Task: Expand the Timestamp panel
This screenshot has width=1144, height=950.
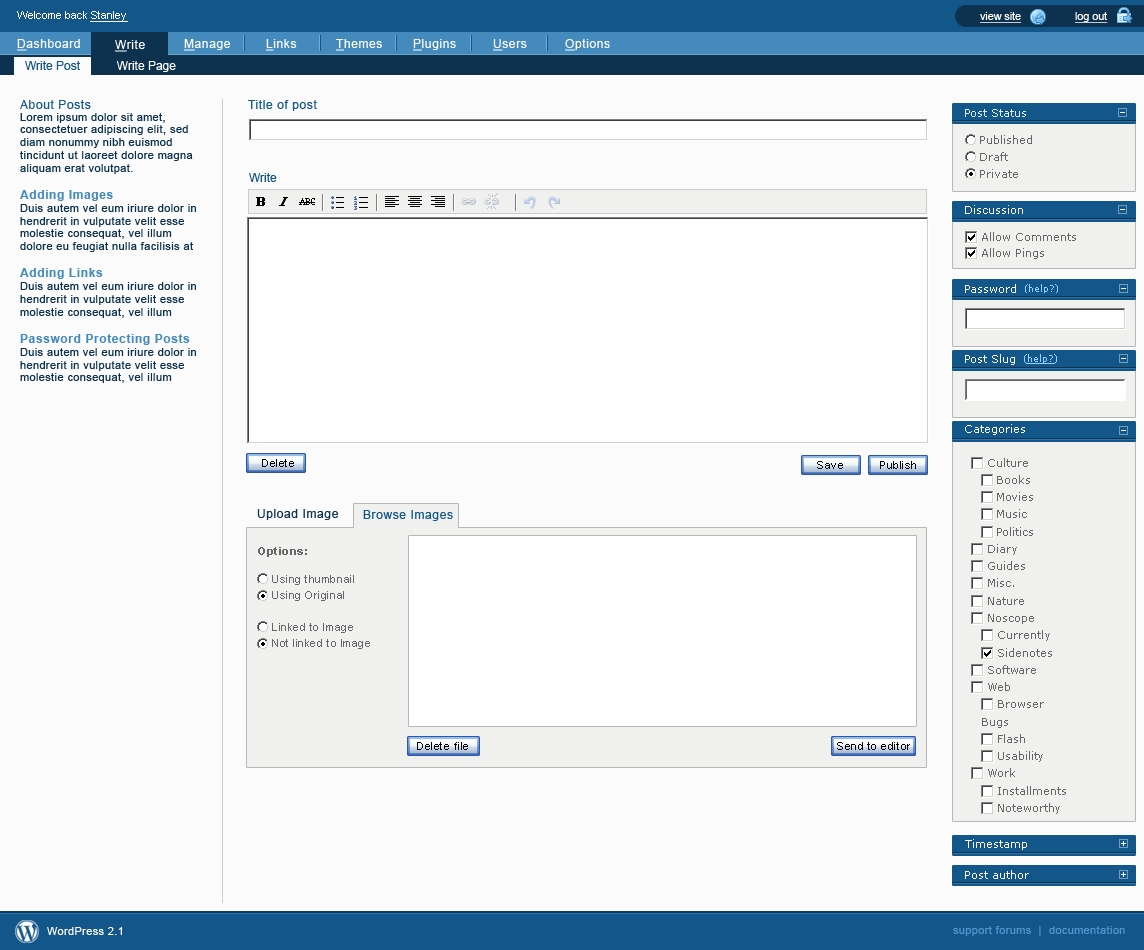Action: point(1123,844)
